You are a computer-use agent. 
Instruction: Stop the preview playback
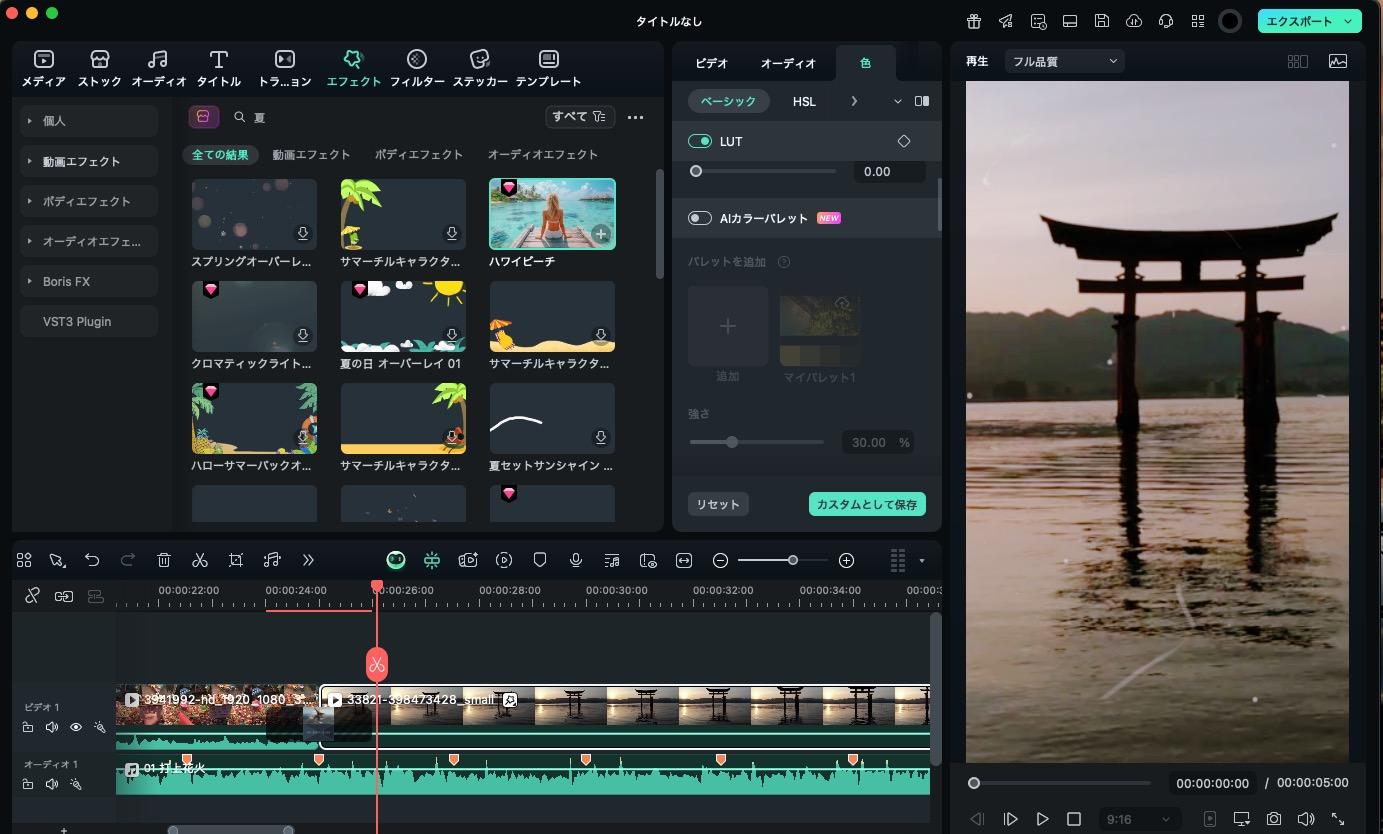click(x=1074, y=819)
